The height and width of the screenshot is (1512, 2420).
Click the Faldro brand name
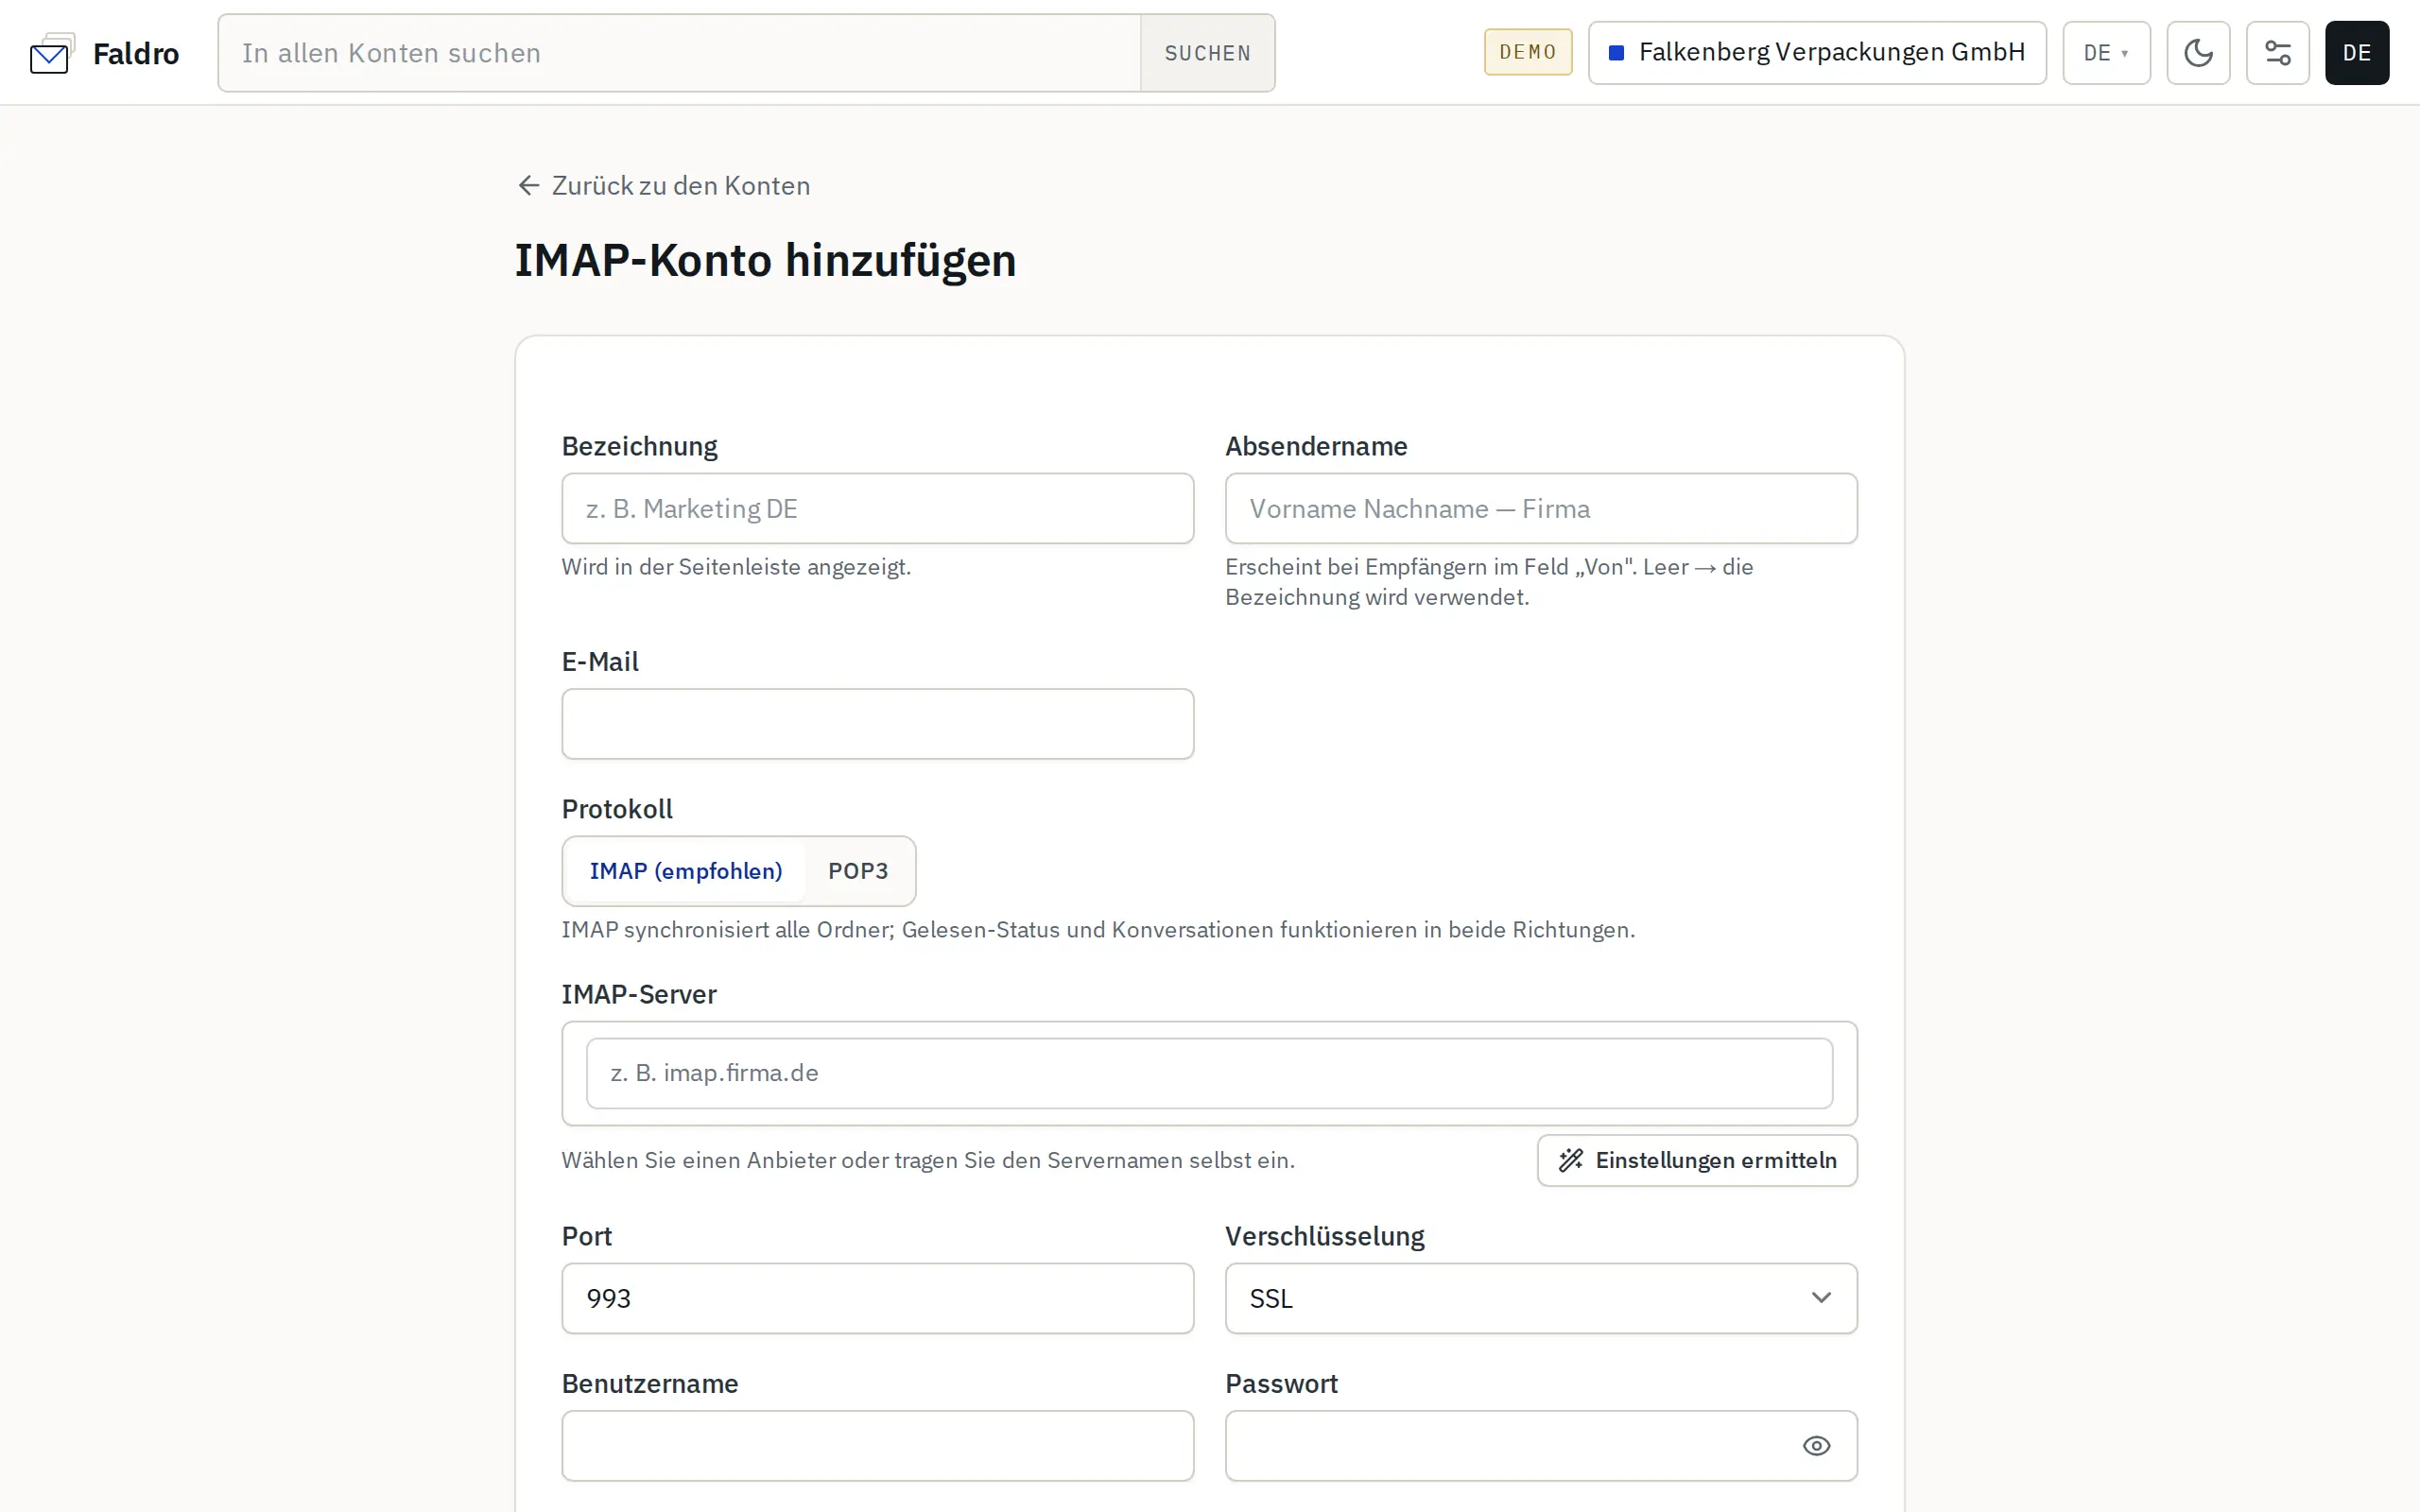(136, 53)
